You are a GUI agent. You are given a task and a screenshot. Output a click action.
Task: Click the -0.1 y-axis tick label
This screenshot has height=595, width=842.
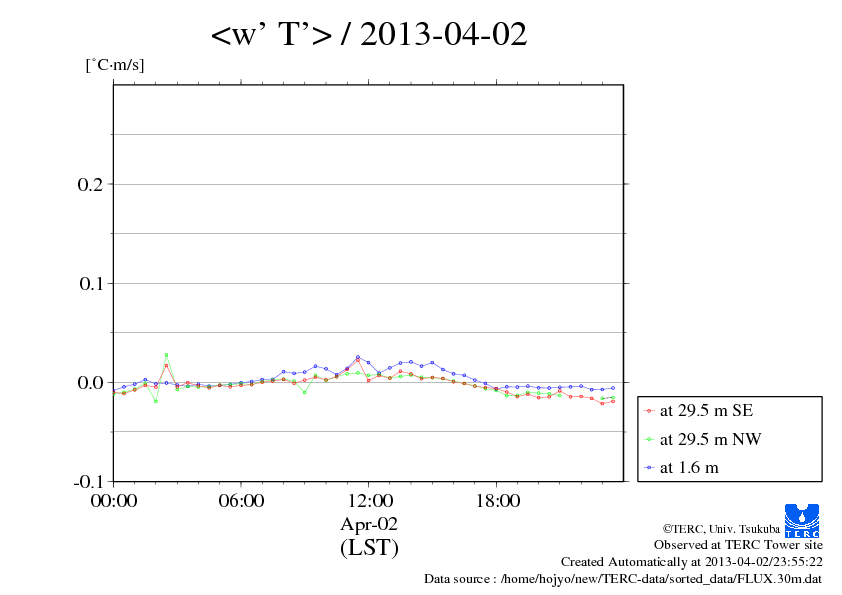pyautogui.click(x=88, y=481)
